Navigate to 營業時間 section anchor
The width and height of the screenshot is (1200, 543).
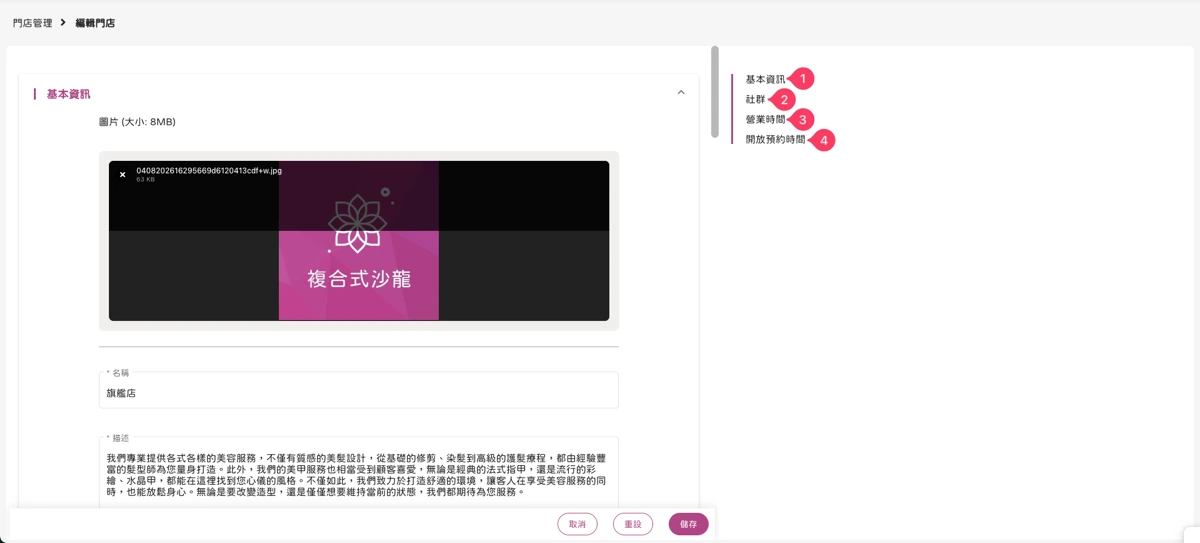click(x=765, y=119)
